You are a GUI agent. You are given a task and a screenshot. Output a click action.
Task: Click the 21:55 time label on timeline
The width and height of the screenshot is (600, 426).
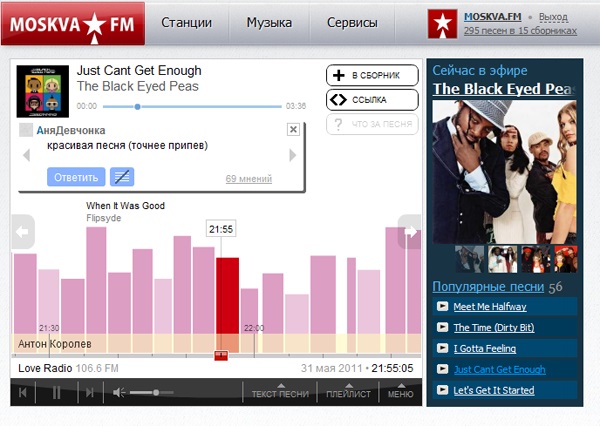[221, 229]
